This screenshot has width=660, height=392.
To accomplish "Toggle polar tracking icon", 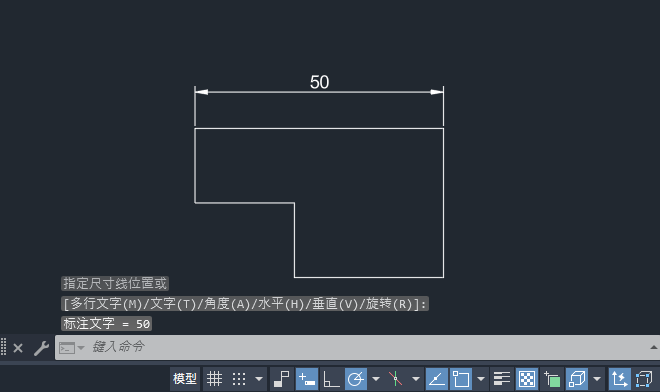I will [356, 379].
